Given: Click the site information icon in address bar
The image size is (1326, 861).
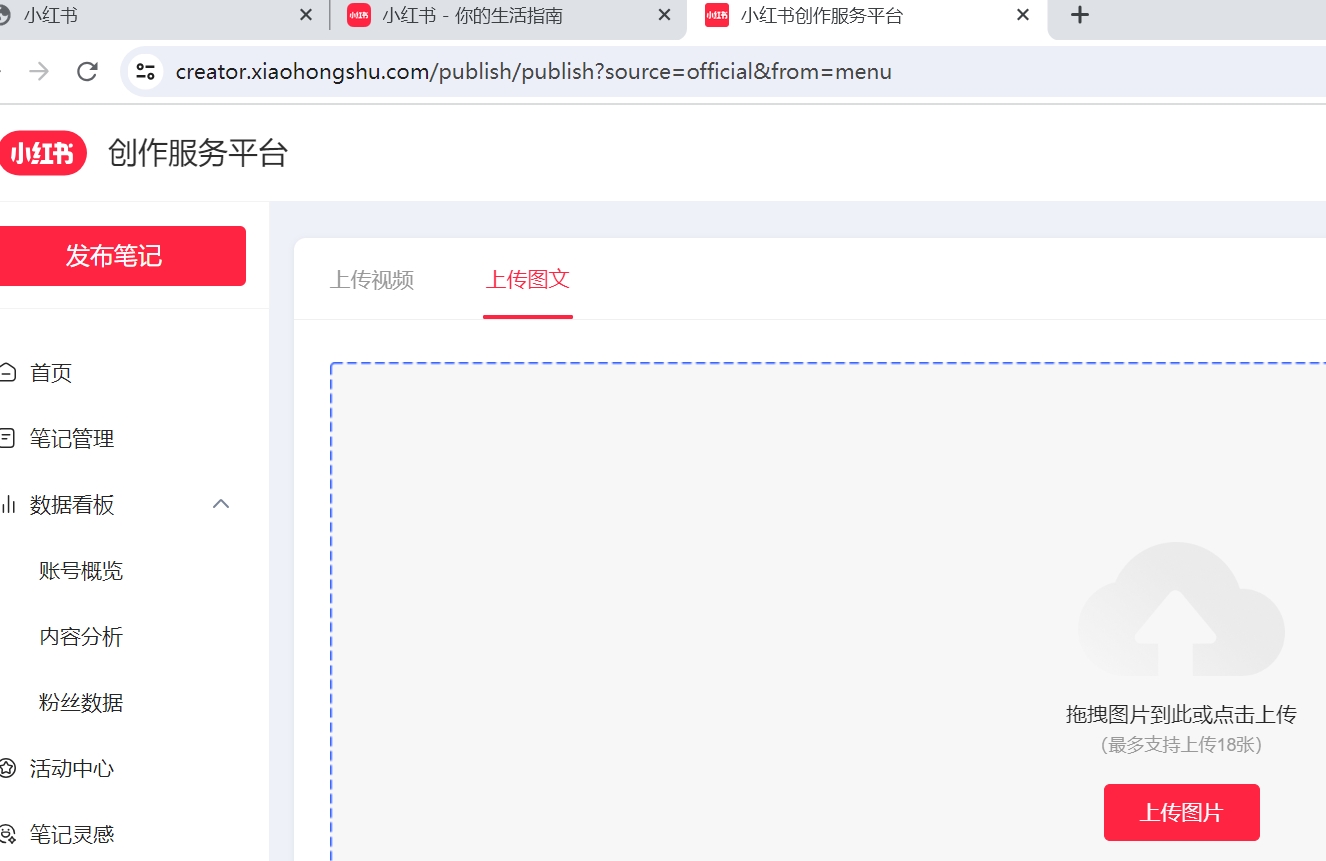Looking at the screenshot, I should point(145,71).
